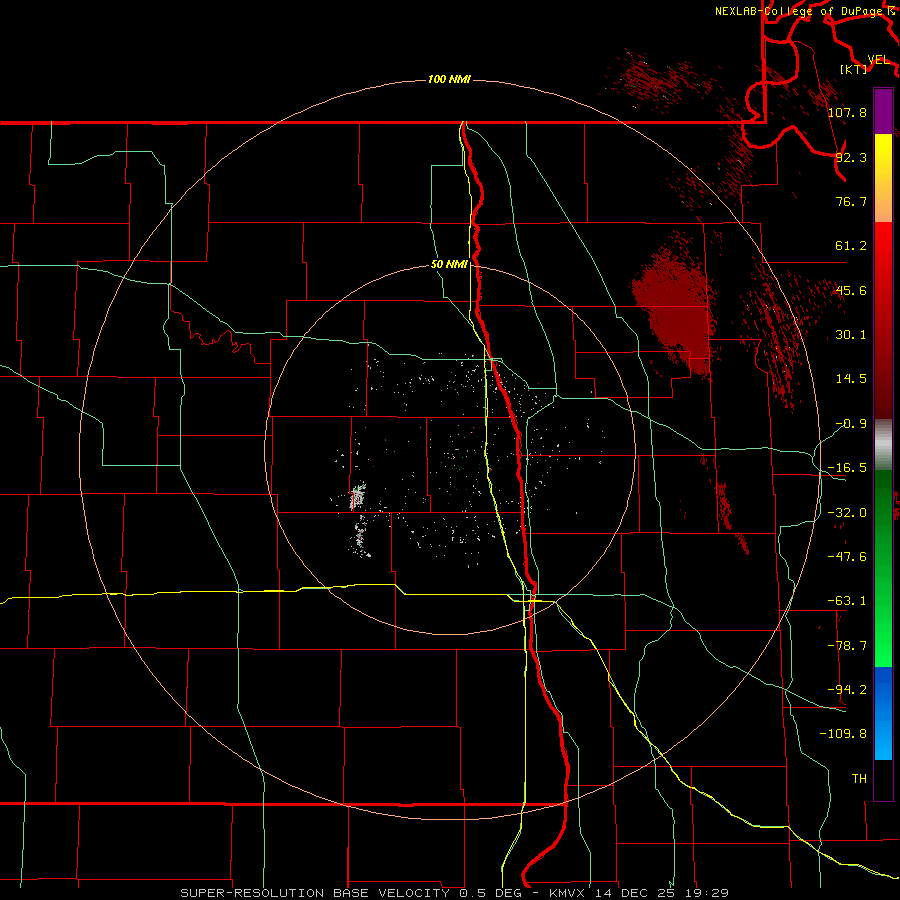Click the -109.8 legend value
900x900 pixels.
pyautogui.click(x=843, y=734)
